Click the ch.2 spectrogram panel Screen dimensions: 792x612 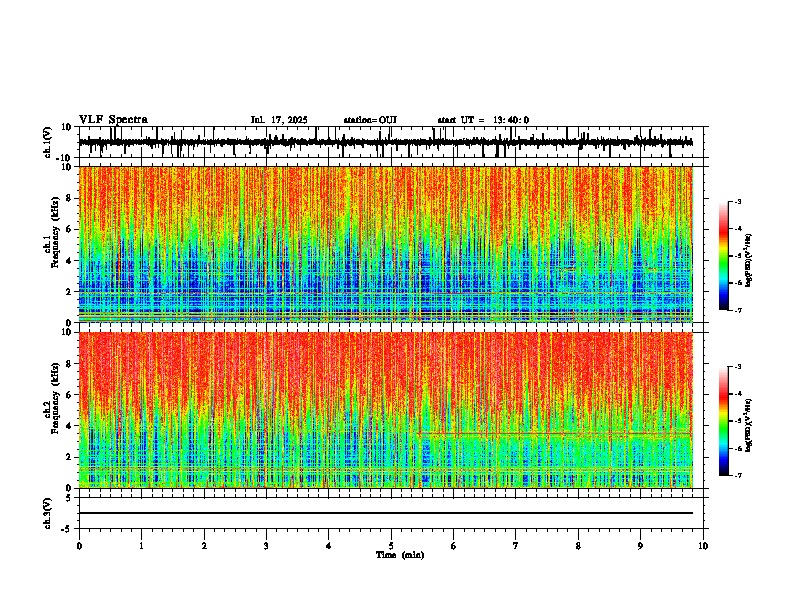pos(385,410)
